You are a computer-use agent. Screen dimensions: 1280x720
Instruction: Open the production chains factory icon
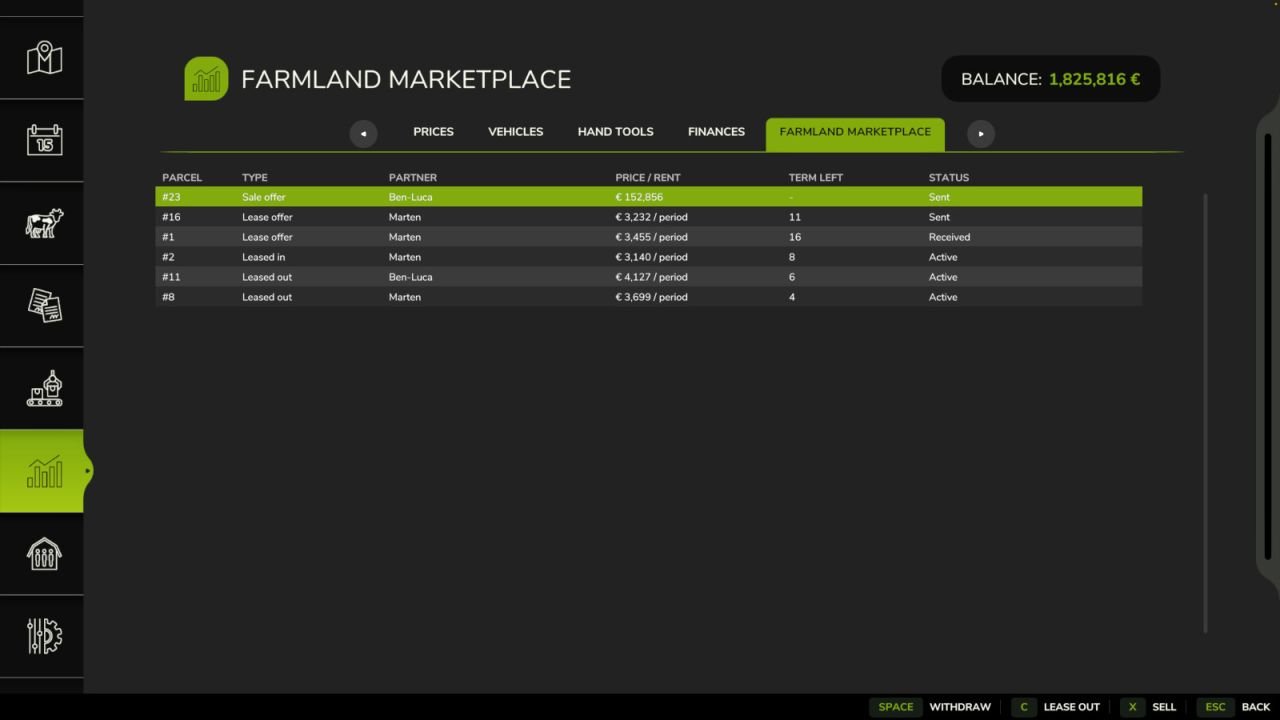[44, 388]
